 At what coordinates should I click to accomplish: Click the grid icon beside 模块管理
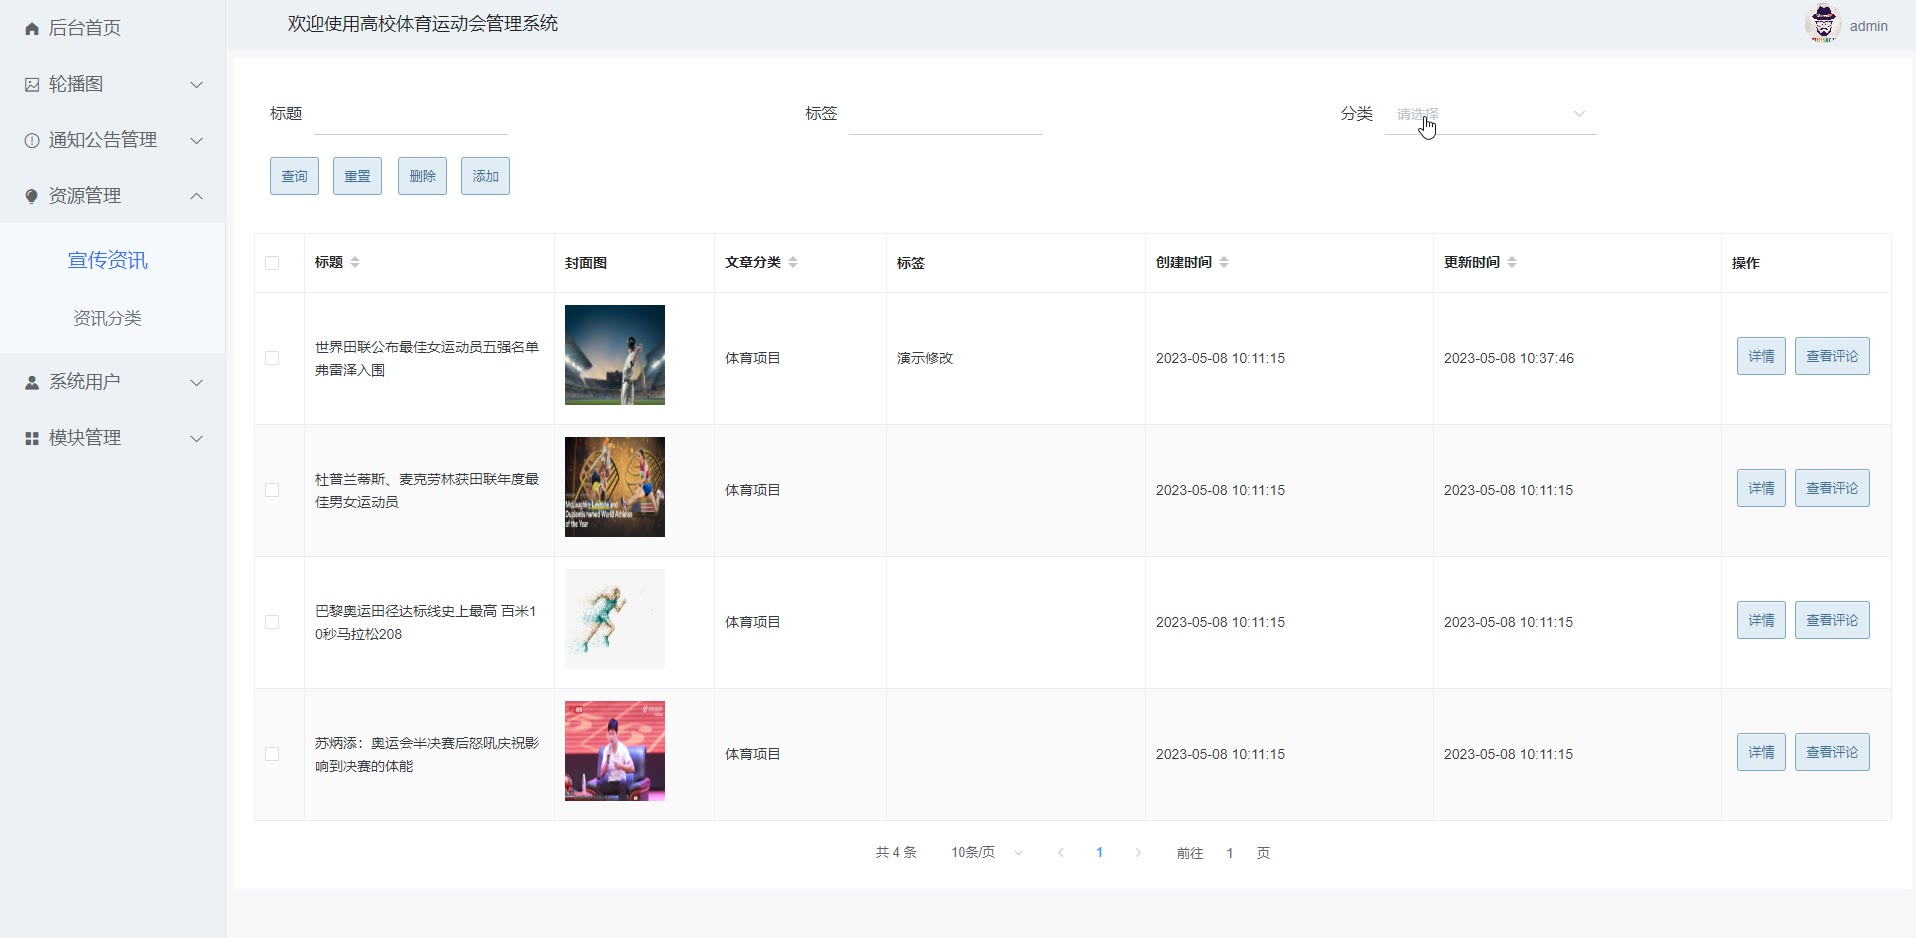pos(32,439)
